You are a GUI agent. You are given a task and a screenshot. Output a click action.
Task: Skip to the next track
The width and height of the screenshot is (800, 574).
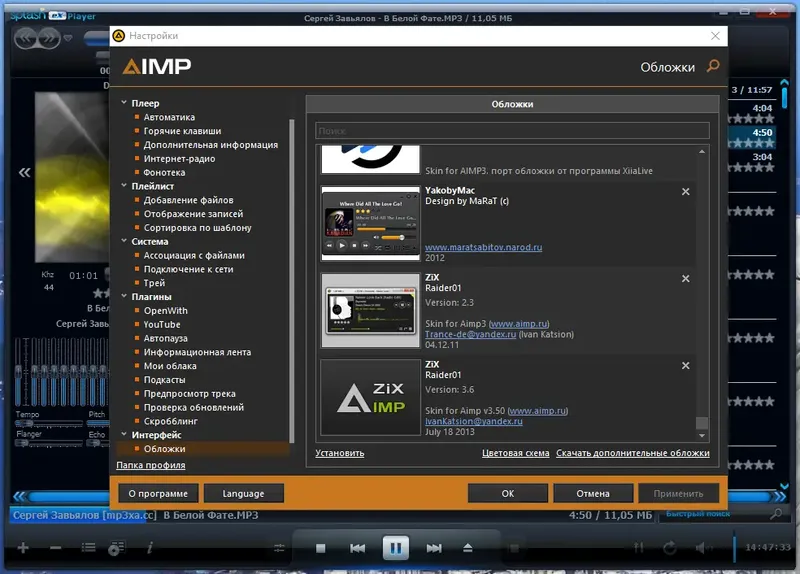coord(434,548)
